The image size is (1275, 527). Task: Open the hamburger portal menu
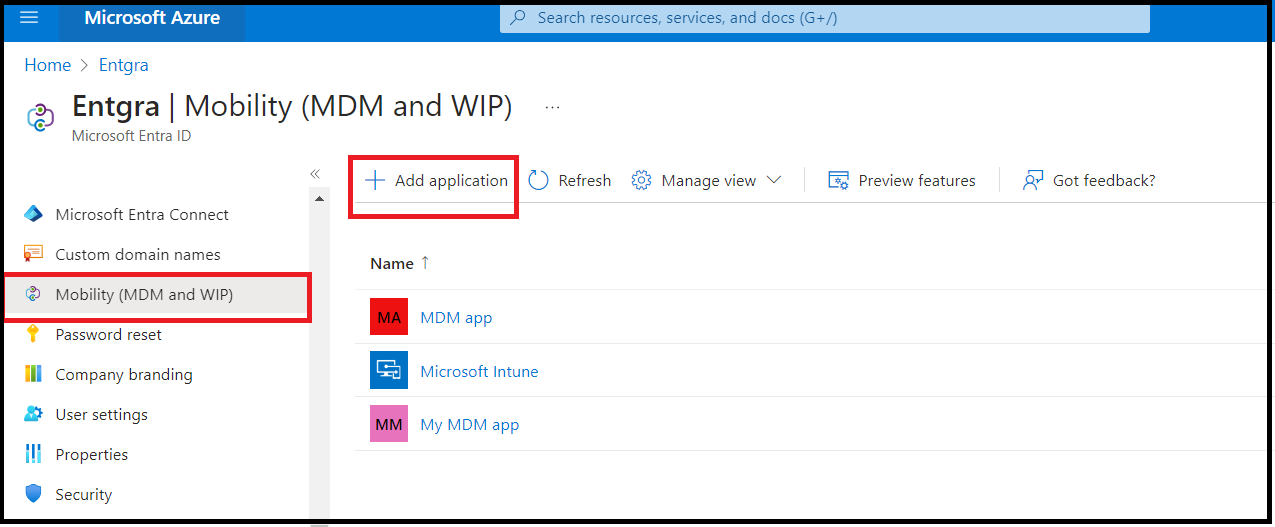pos(29,18)
